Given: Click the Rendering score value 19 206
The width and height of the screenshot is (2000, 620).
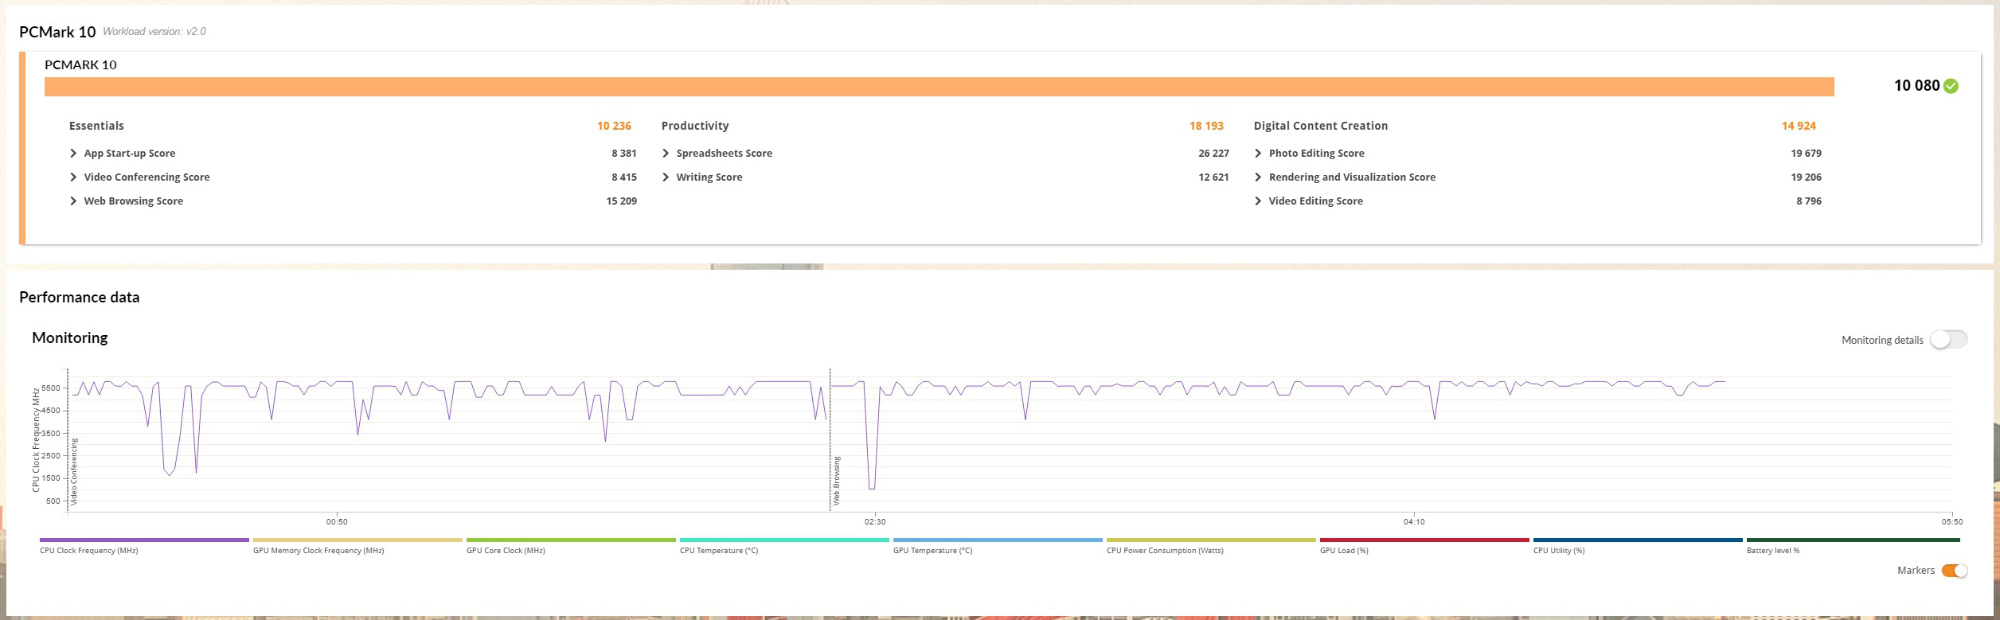Looking at the screenshot, I should 1806,177.
